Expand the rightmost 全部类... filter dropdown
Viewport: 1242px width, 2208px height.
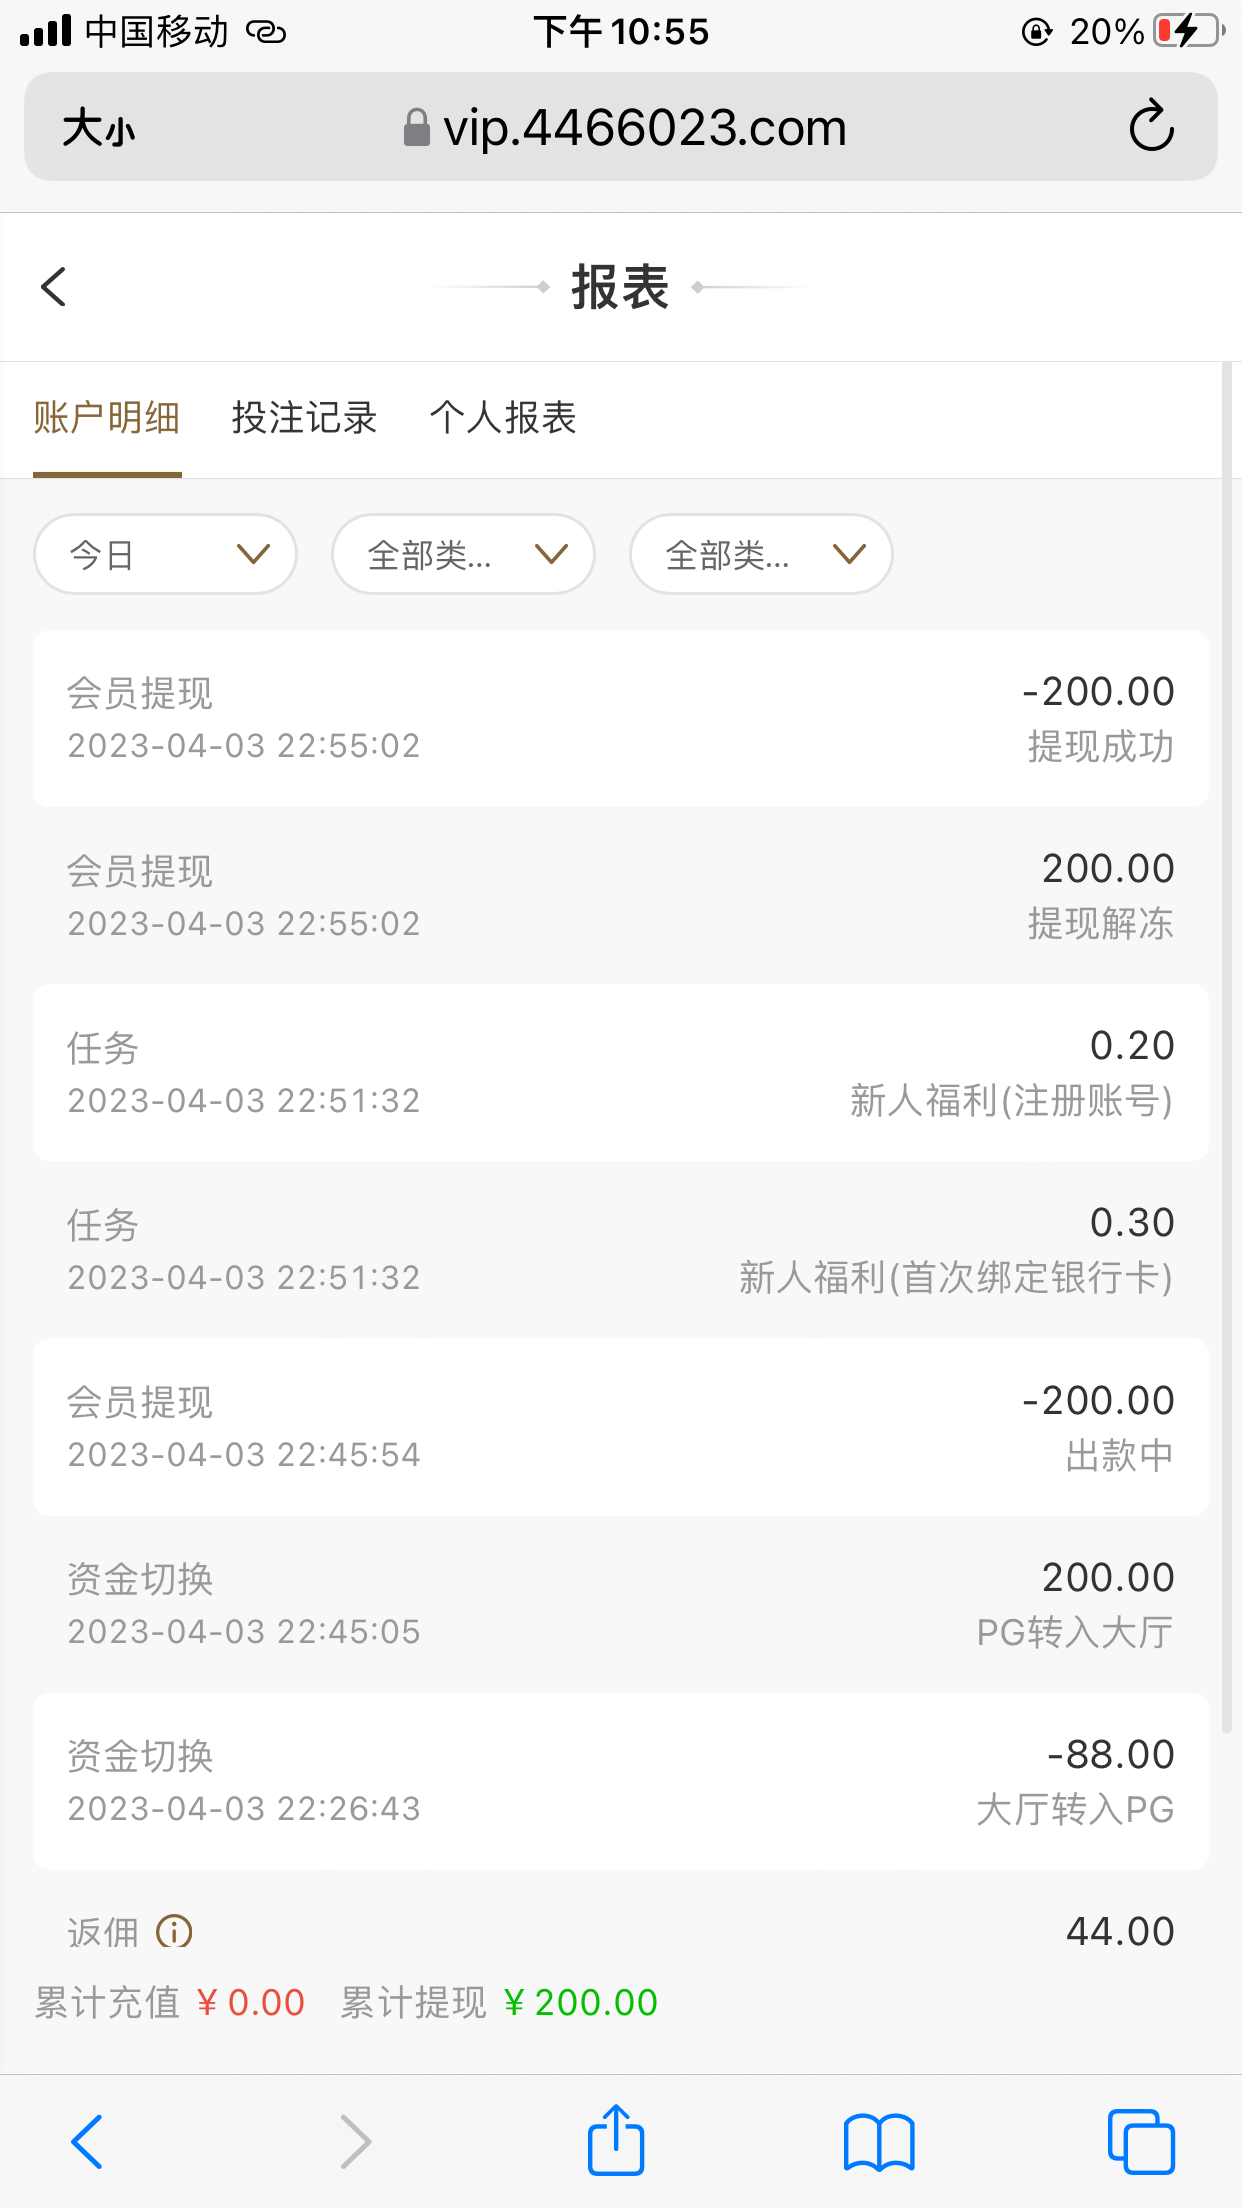pyautogui.click(x=761, y=554)
